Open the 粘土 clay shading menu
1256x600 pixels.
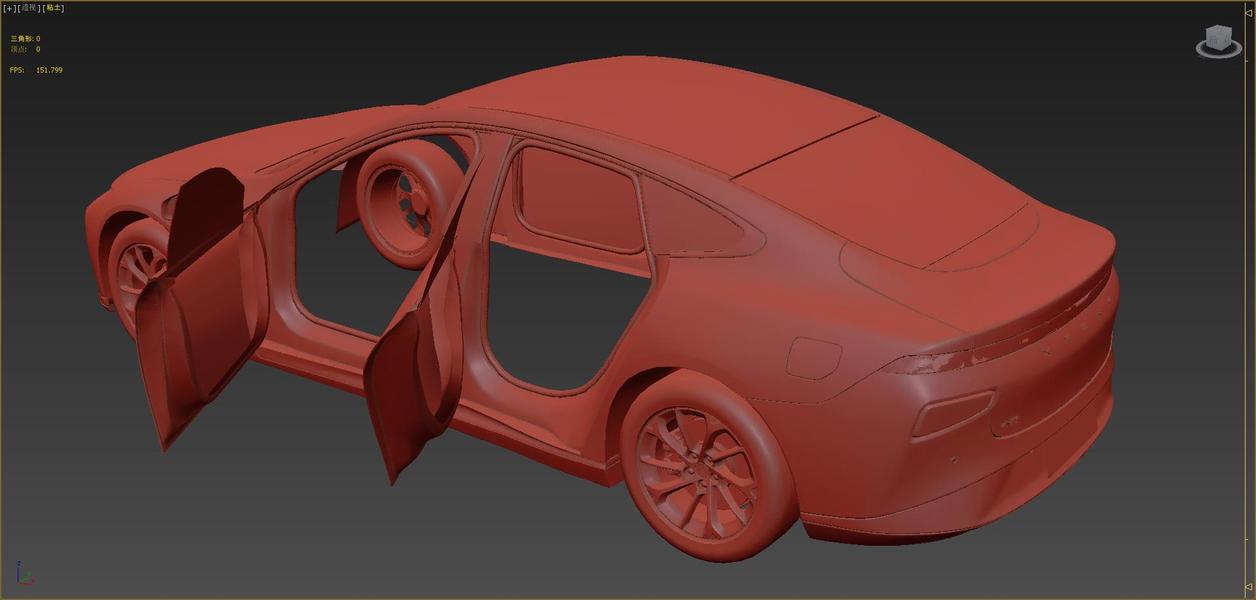pyautogui.click(x=53, y=8)
